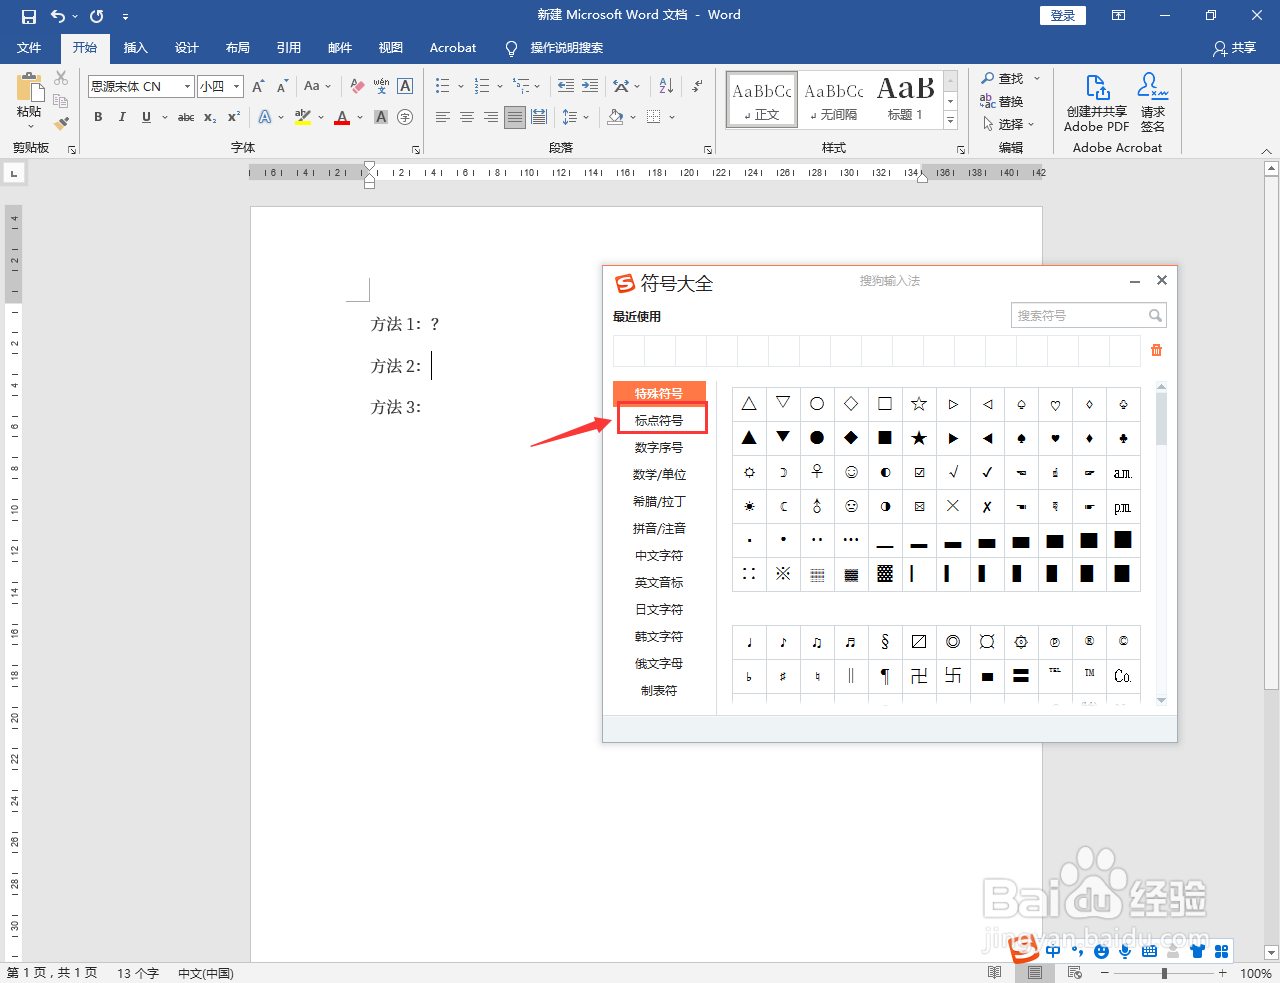
Task: Click the Numbering list icon
Action: (482, 87)
